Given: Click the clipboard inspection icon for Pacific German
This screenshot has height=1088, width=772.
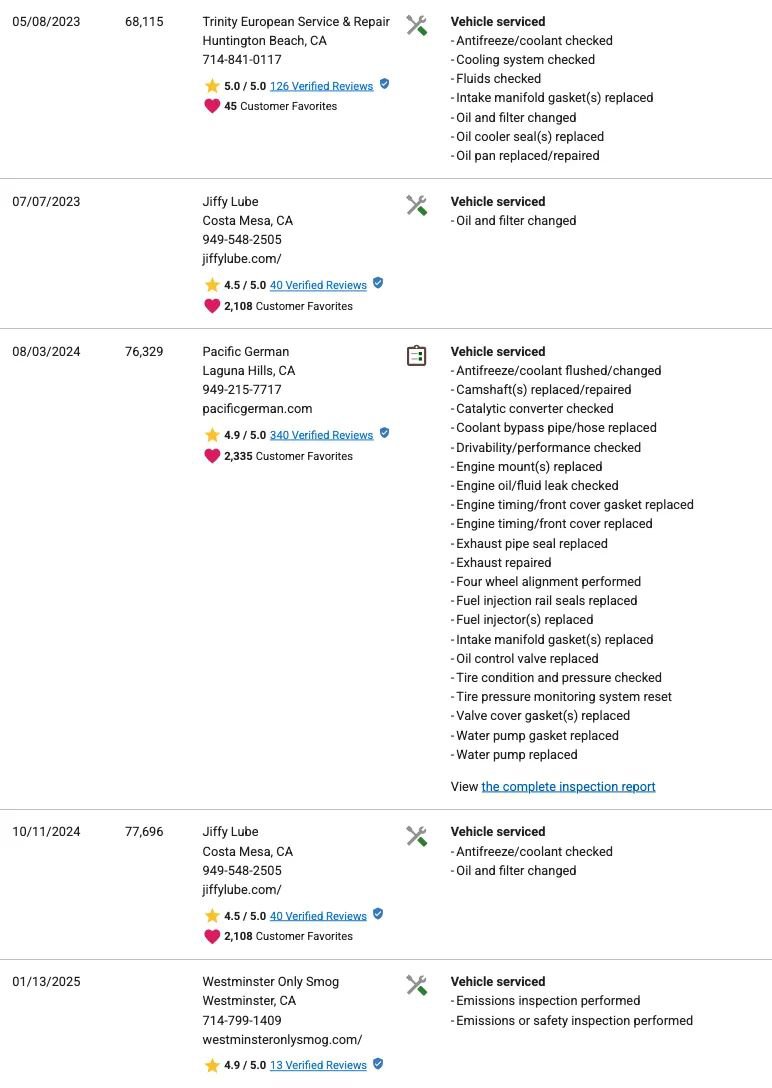Looking at the screenshot, I should pos(416,356).
